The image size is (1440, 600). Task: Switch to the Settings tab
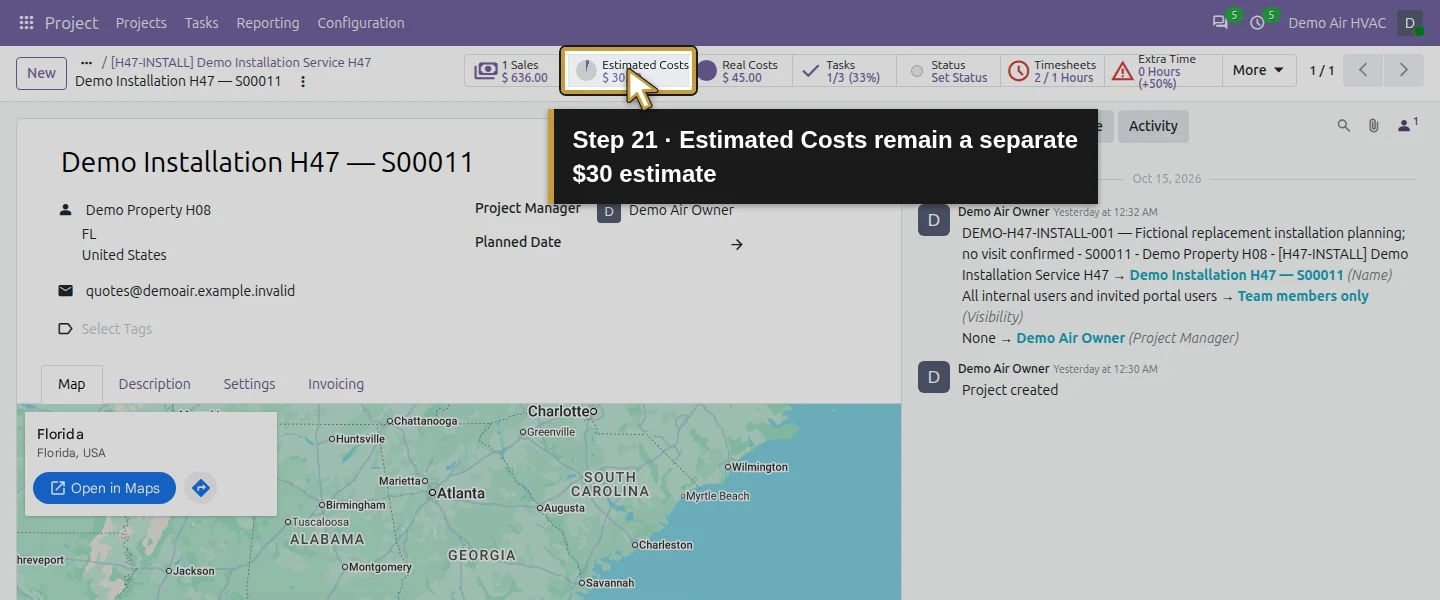pyautogui.click(x=249, y=384)
